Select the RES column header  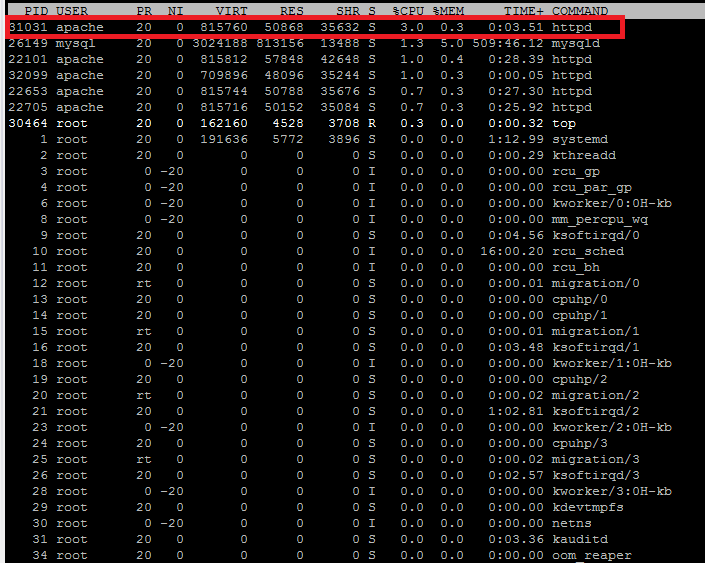tap(292, 11)
